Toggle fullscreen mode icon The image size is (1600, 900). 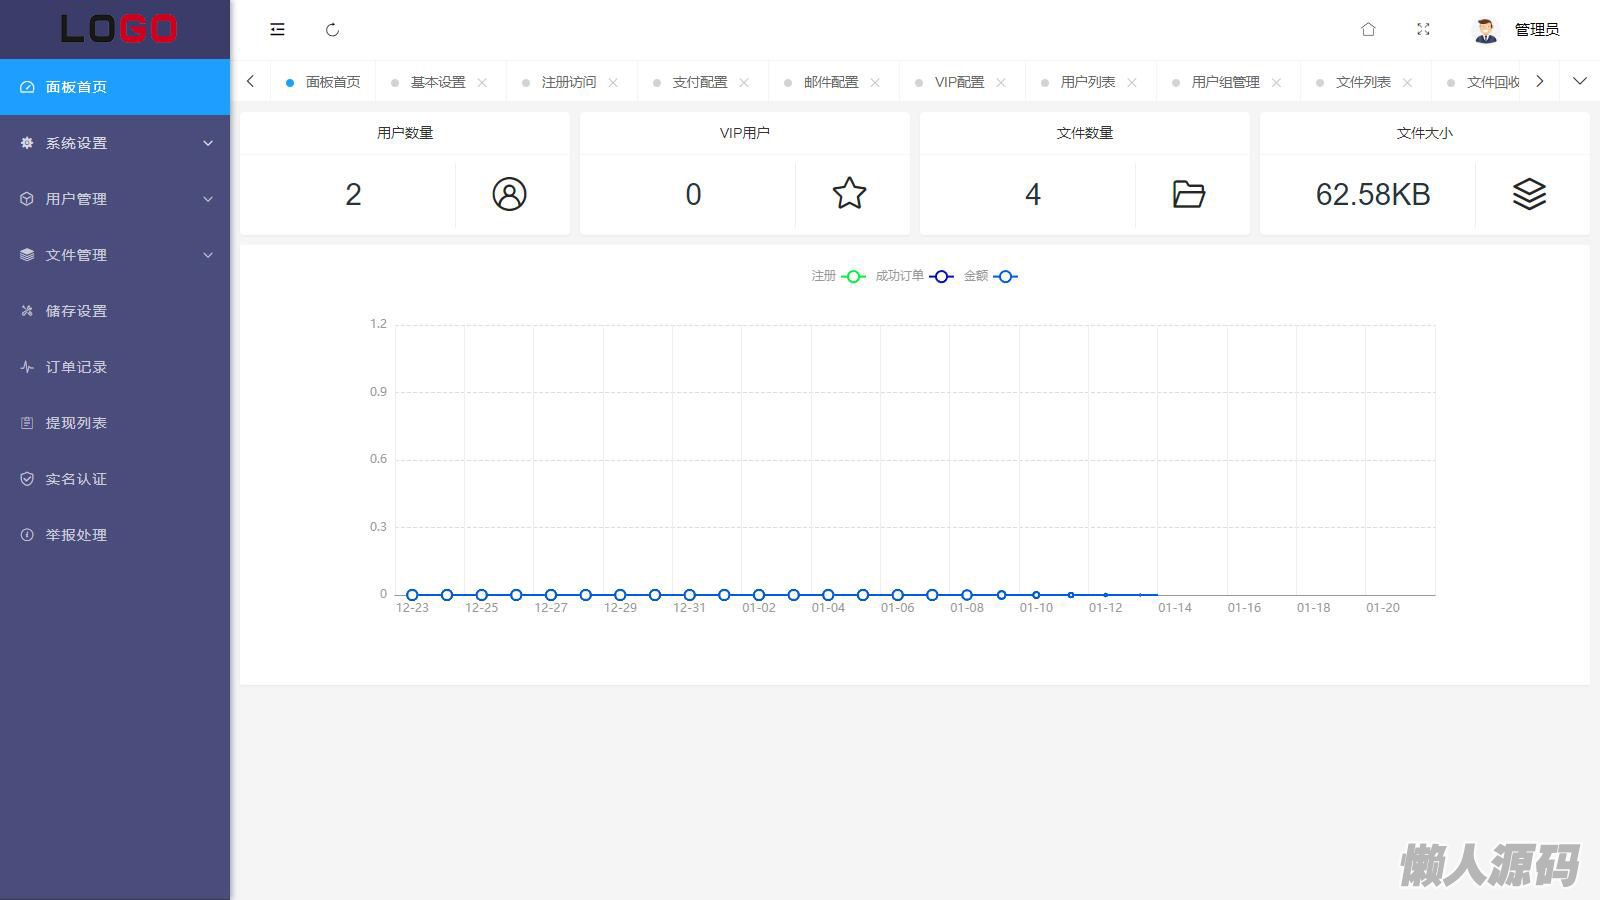click(x=1423, y=30)
